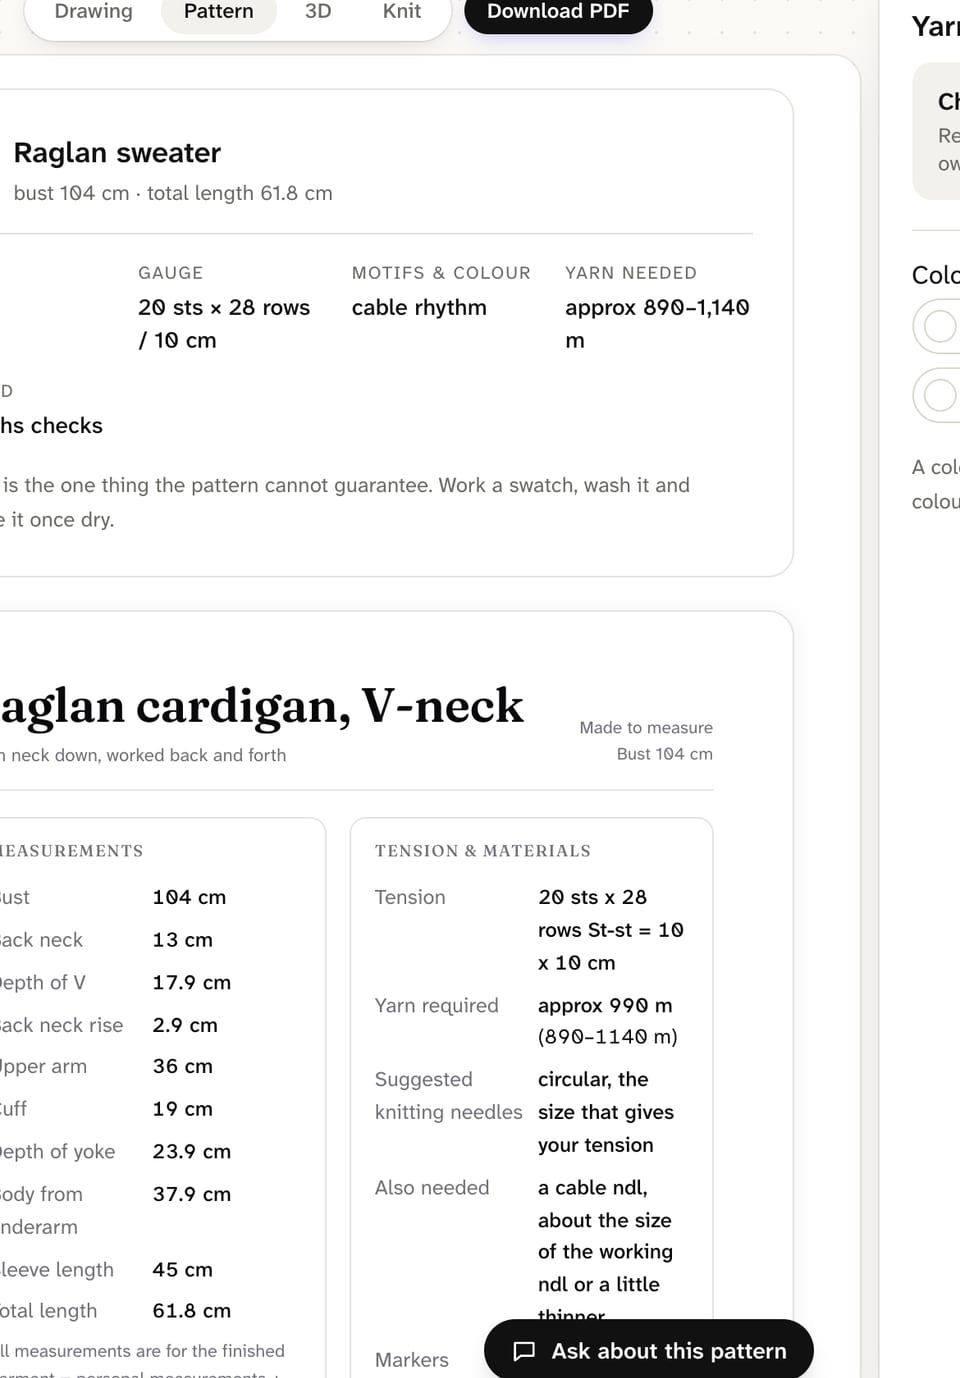Click the '61.8 cm' total length table value
Viewport: 960px width, 1378px height.
click(191, 1310)
